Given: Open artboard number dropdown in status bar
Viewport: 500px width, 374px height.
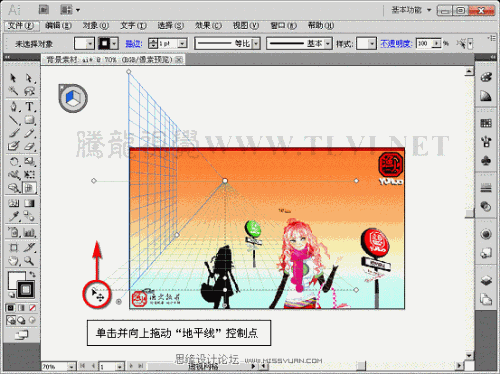Looking at the screenshot, I should 120,366.
